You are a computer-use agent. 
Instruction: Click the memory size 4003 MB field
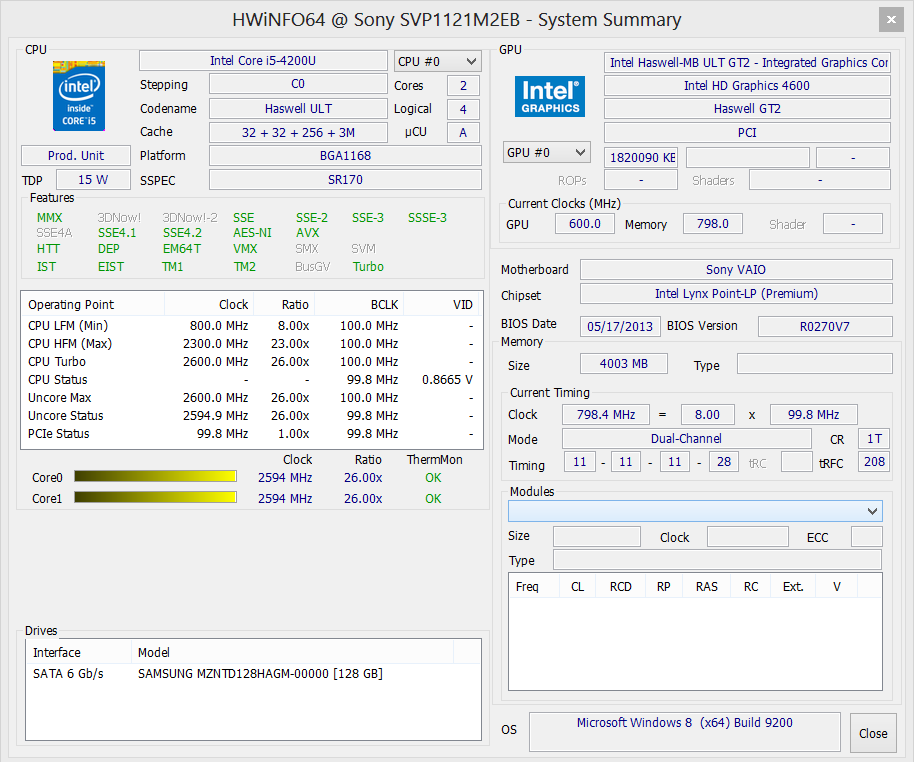624,363
